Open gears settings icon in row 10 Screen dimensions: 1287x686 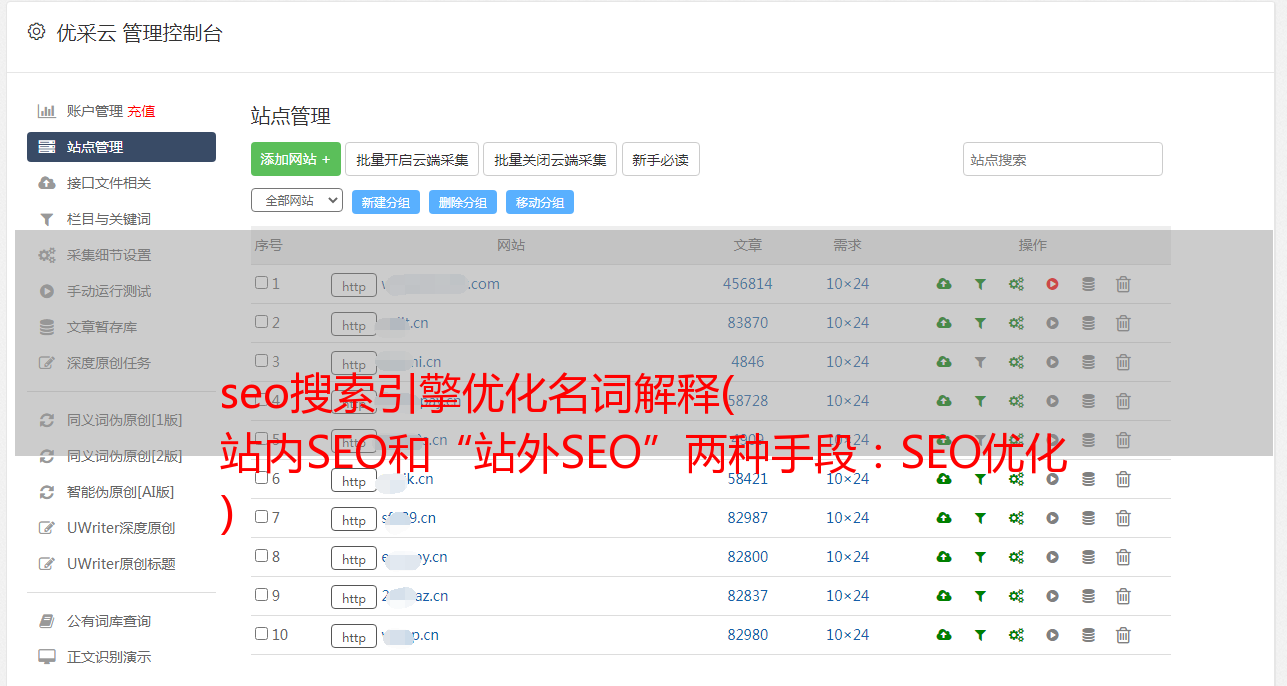[x=1016, y=635]
